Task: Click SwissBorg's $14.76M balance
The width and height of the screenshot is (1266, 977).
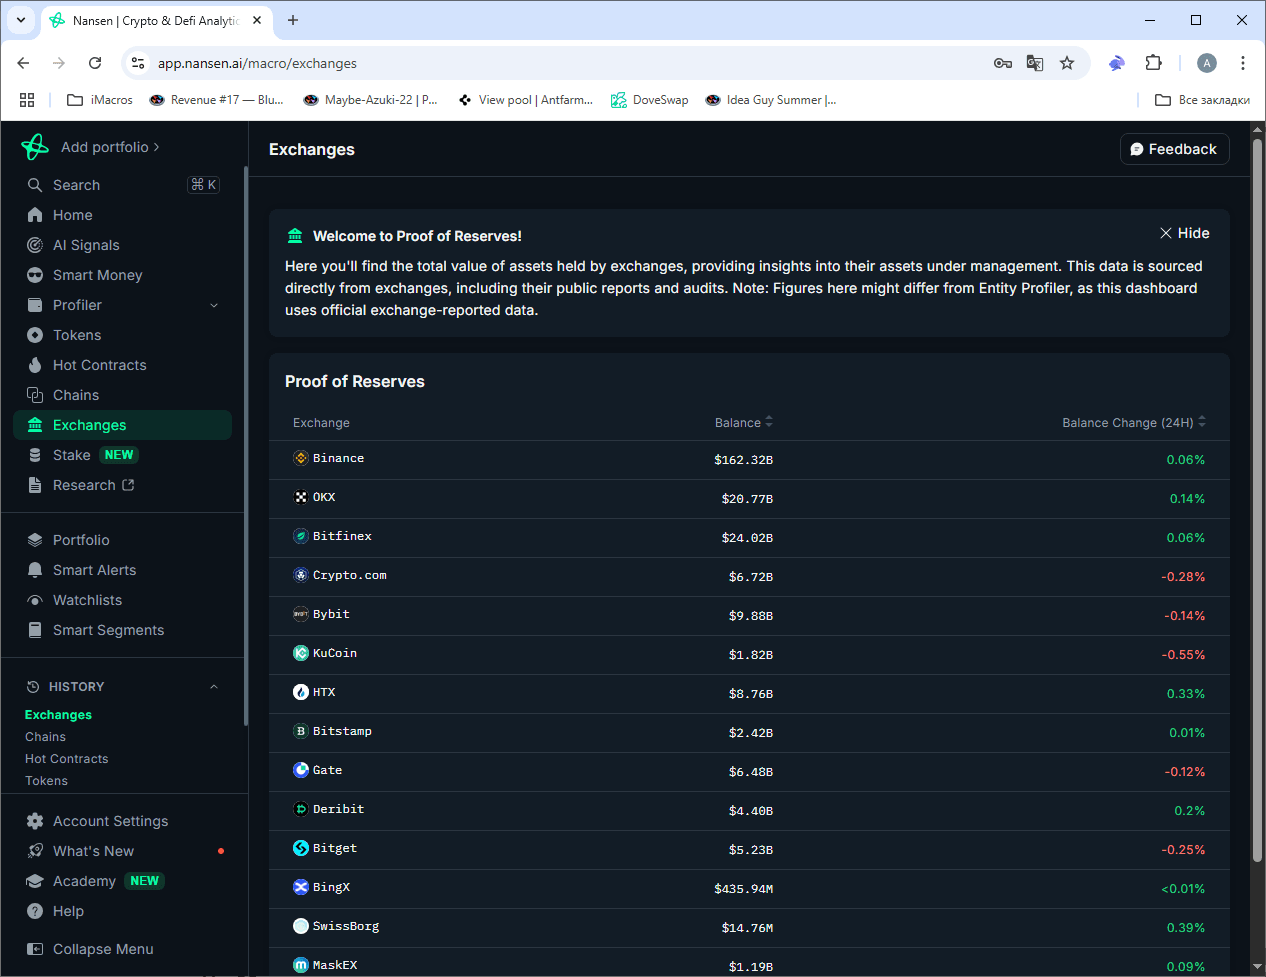Action: click(747, 928)
